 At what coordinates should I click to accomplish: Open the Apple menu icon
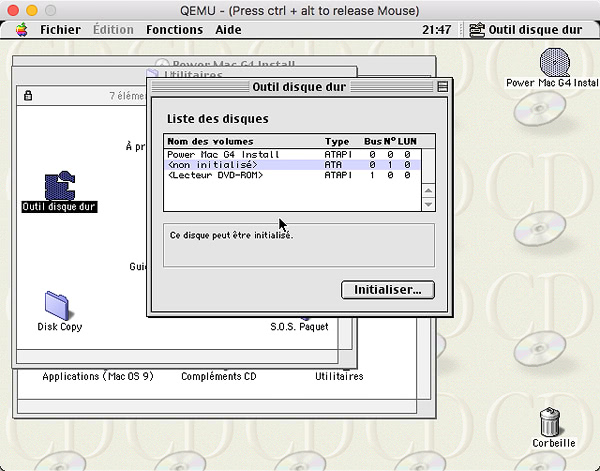[22, 29]
